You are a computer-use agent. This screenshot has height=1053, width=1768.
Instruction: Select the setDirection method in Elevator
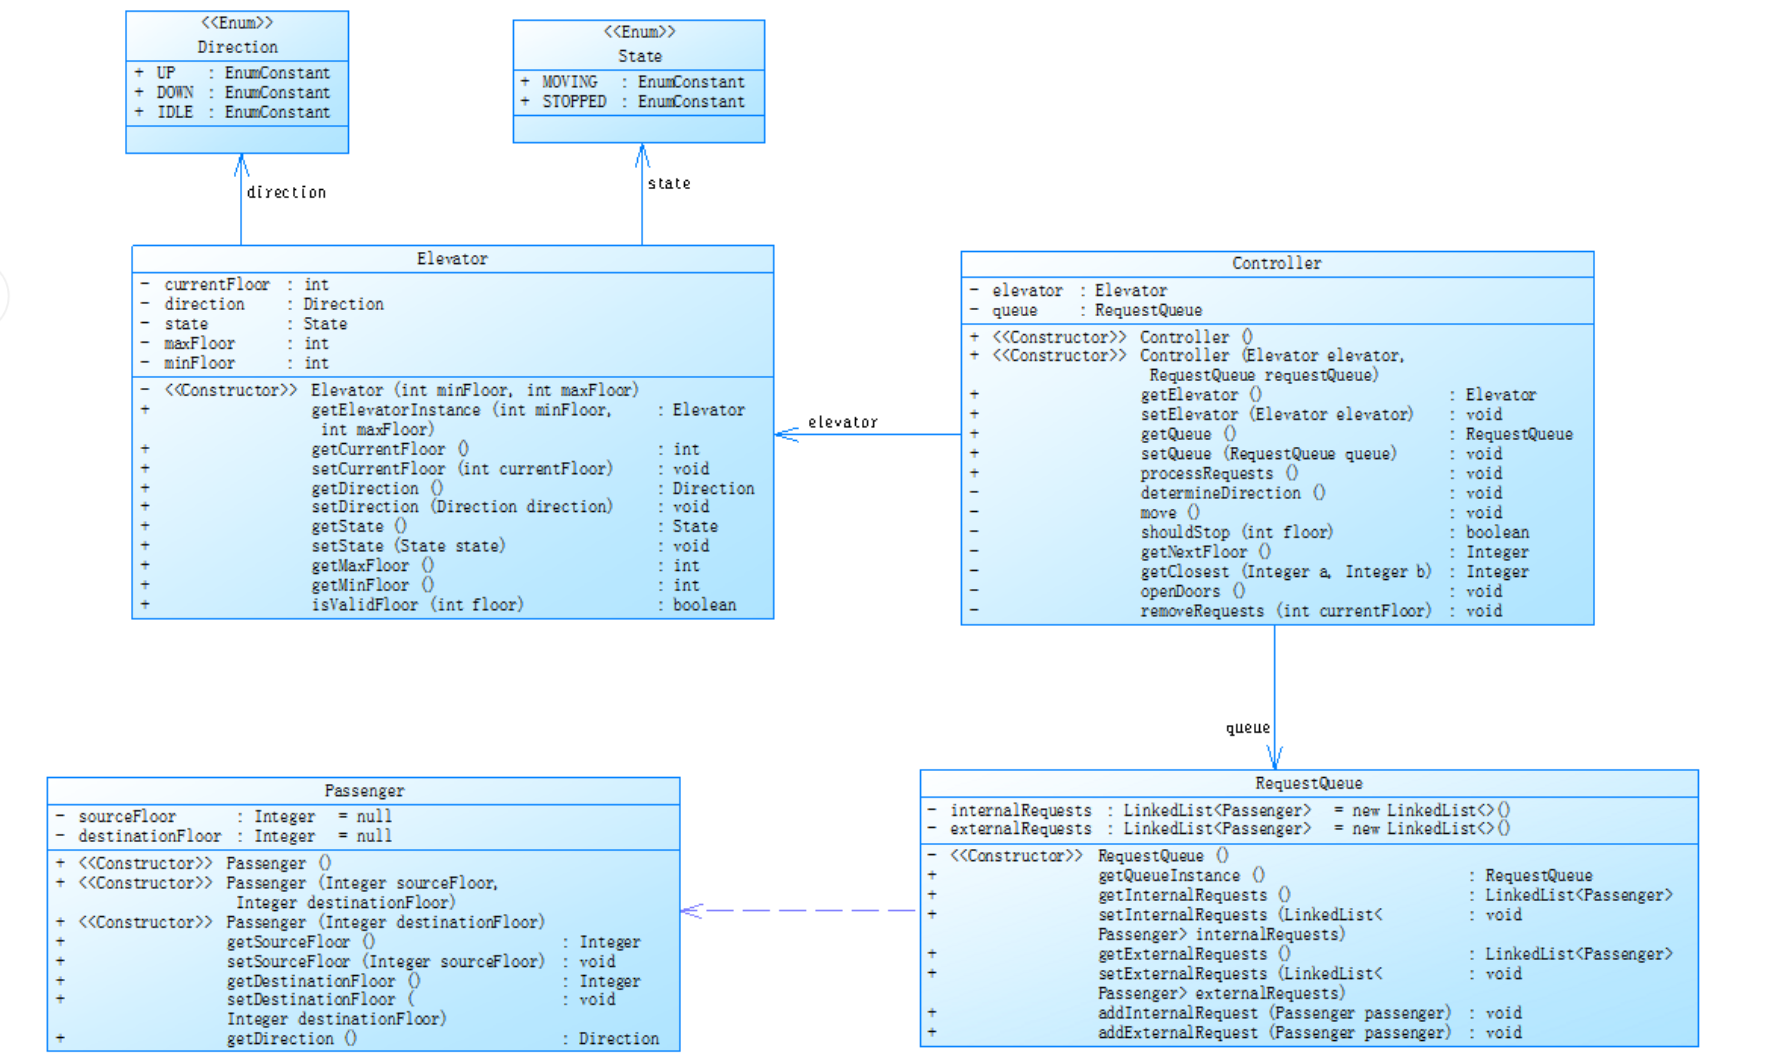pos(425,507)
